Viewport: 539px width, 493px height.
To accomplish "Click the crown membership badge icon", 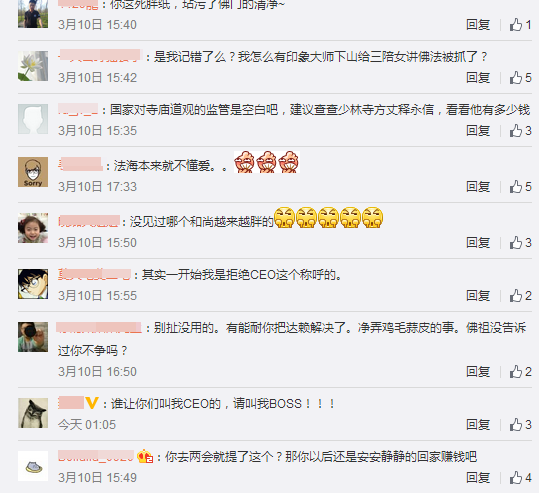I will point(145,456).
